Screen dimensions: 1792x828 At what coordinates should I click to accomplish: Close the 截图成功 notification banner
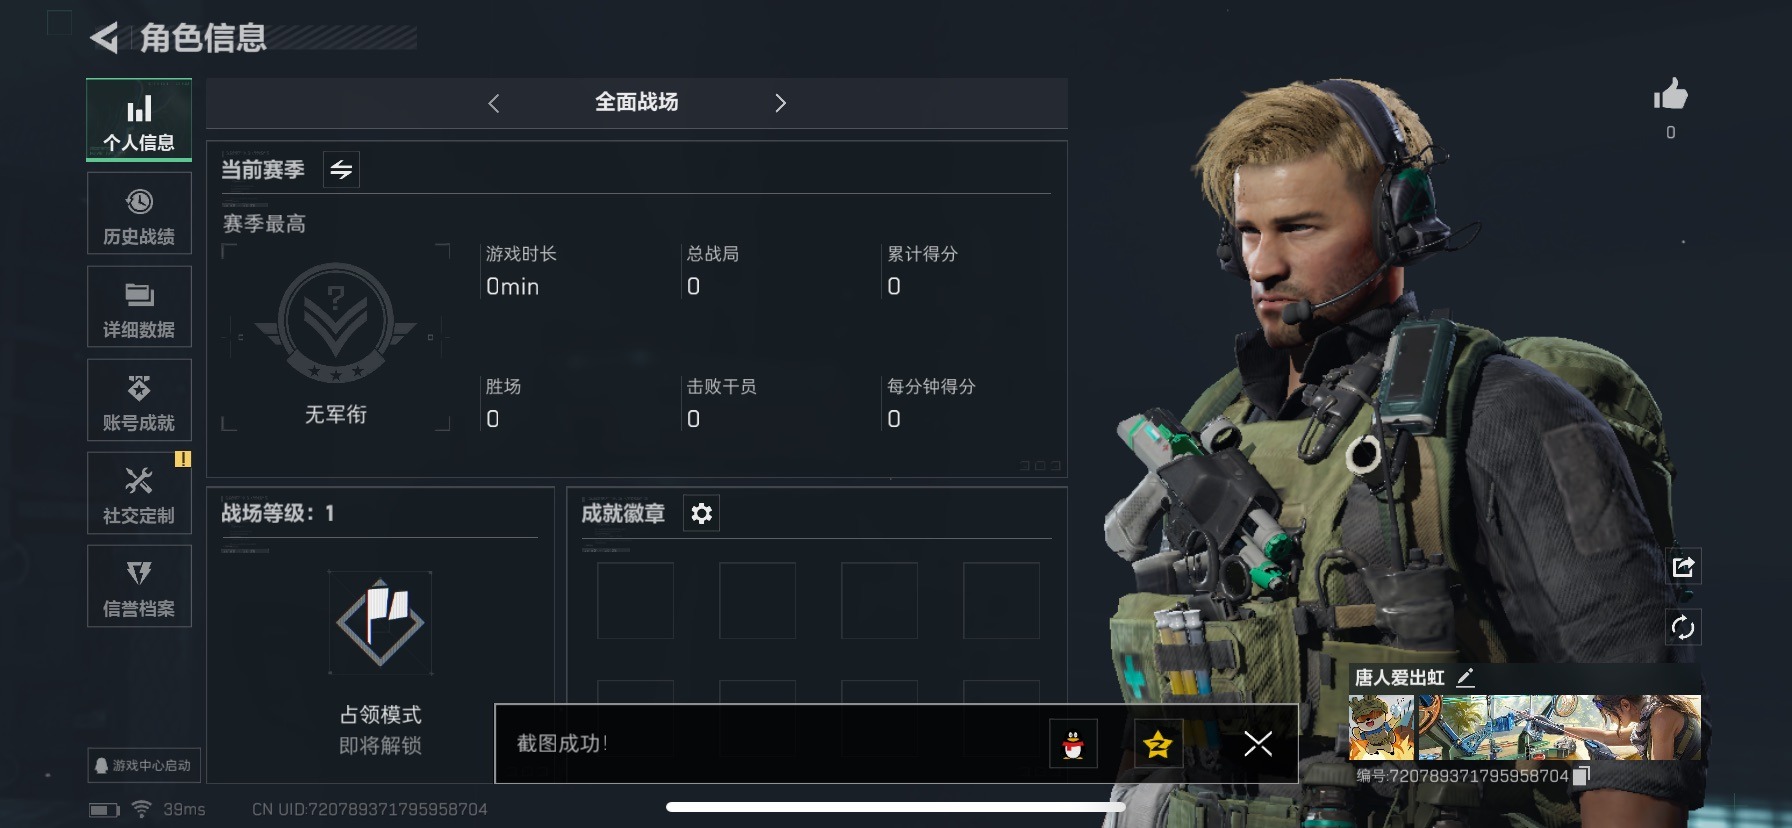point(1258,744)
